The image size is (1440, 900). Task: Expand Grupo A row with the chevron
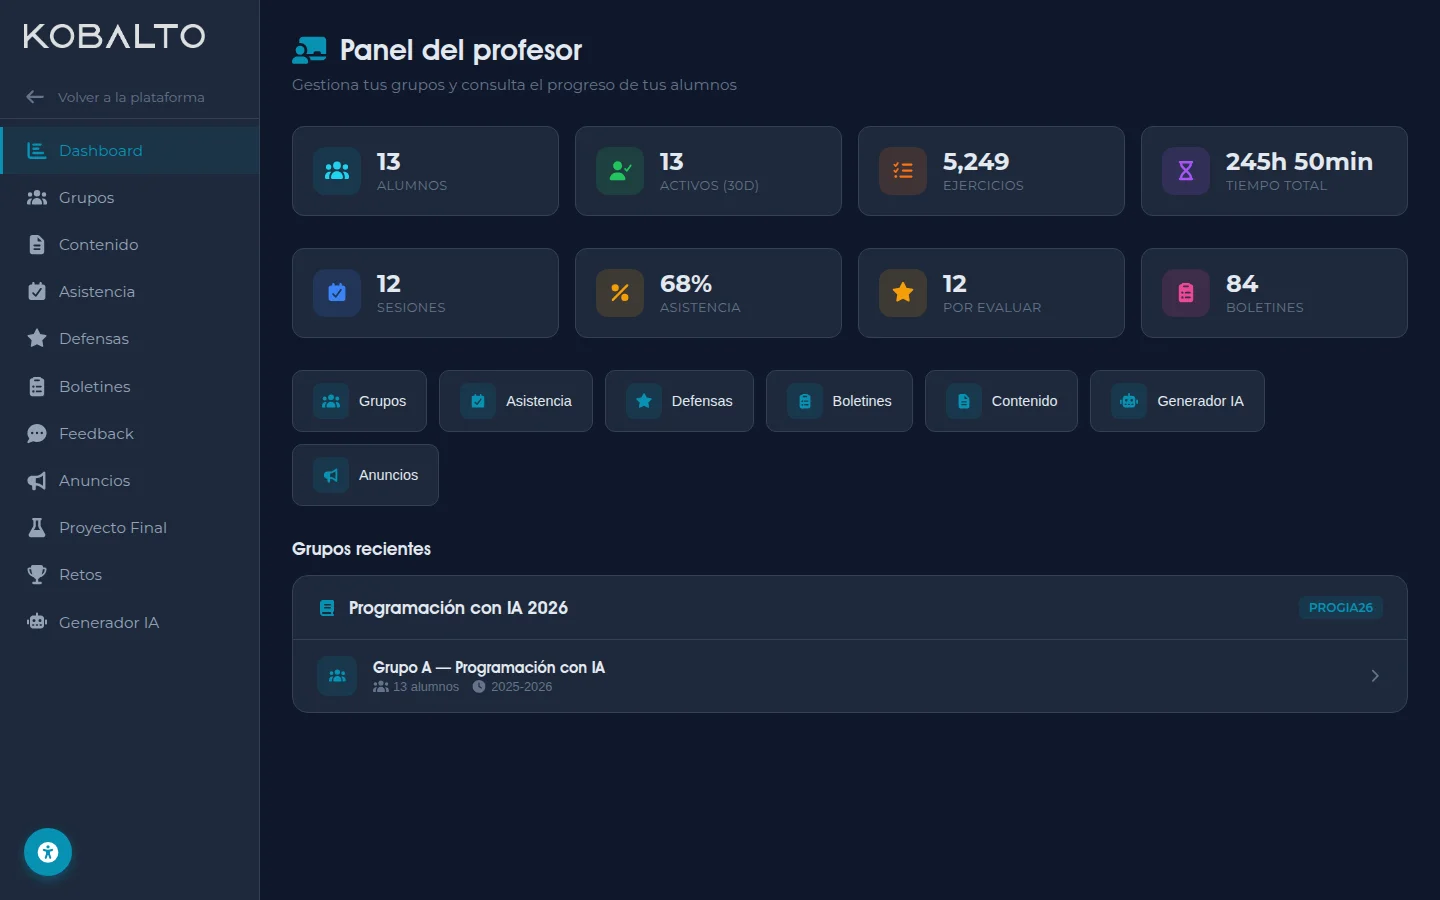[x=1375, y=676]
